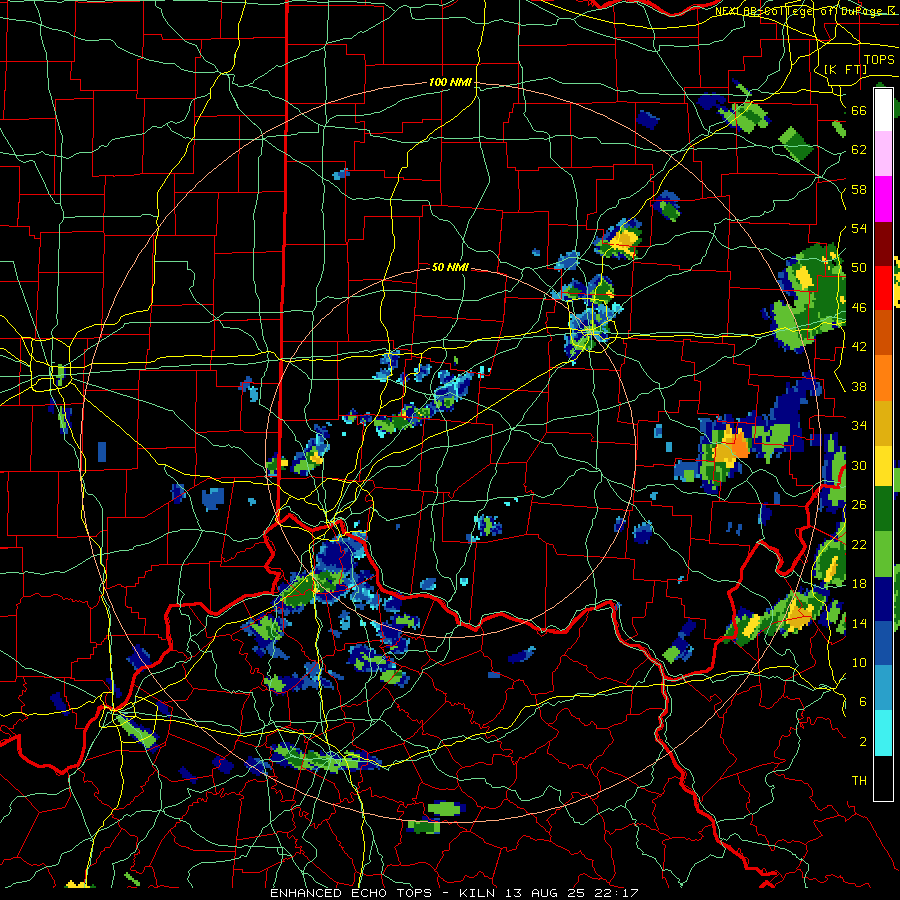Click the cyan legend swatch
Screen dimensions: 900x900
[x=883, y=733]
